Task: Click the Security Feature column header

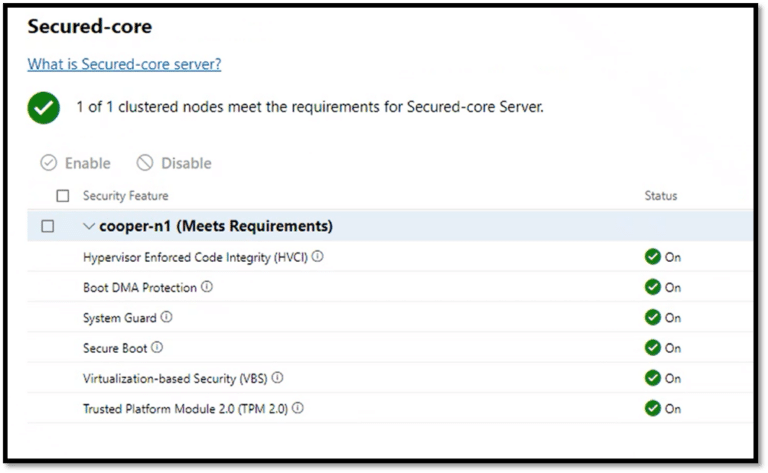Action: [125, 196]
